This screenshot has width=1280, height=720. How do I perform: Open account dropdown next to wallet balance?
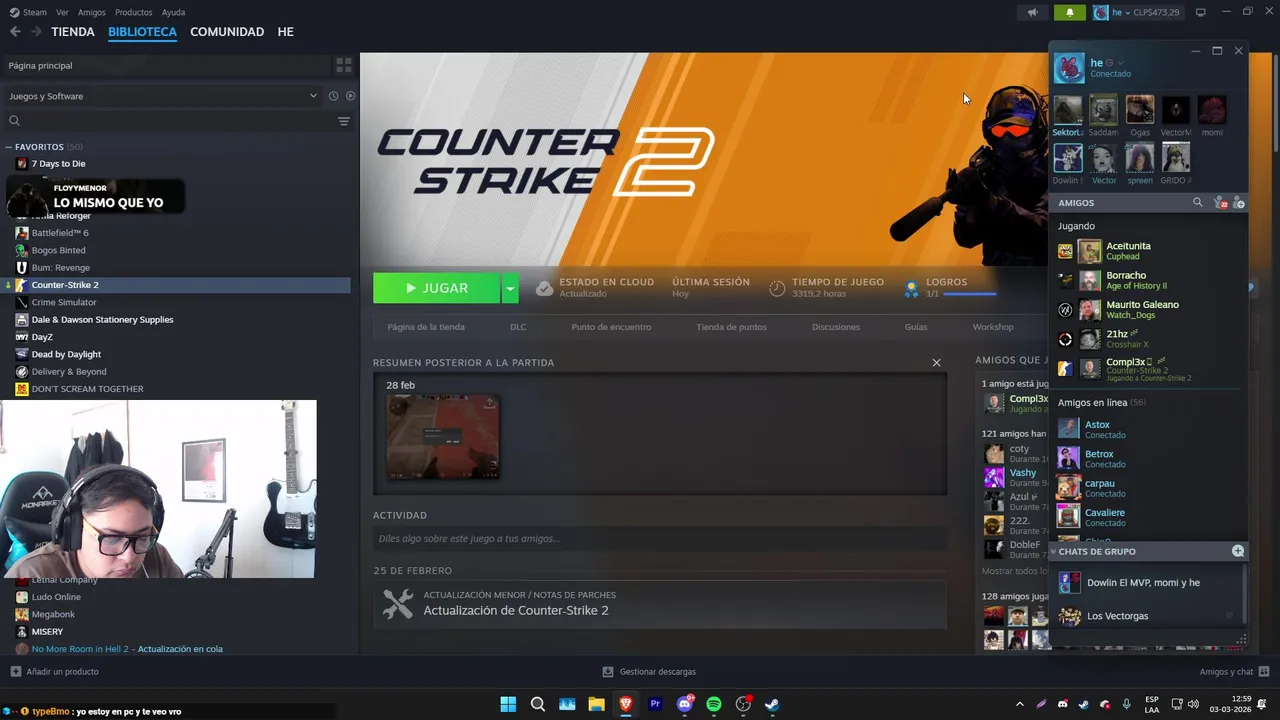(x=1138, y=12)
